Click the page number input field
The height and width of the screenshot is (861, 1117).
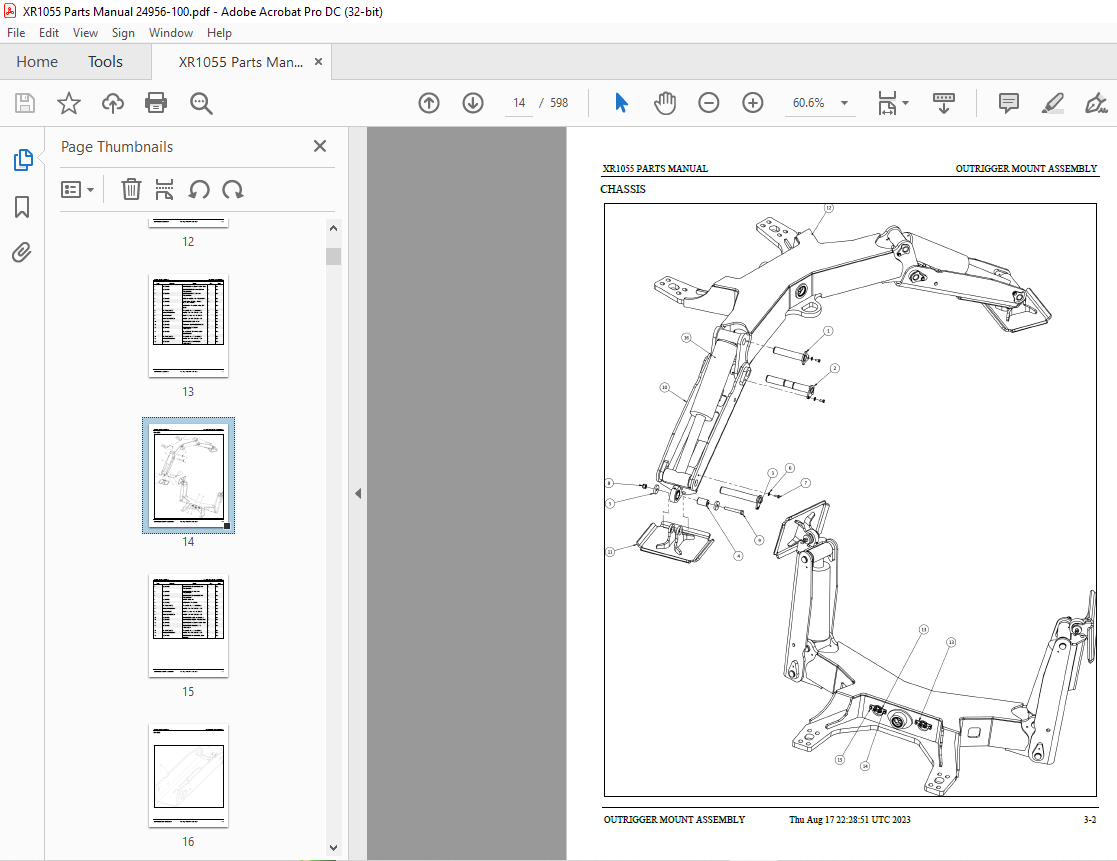[x=519, y=103]
